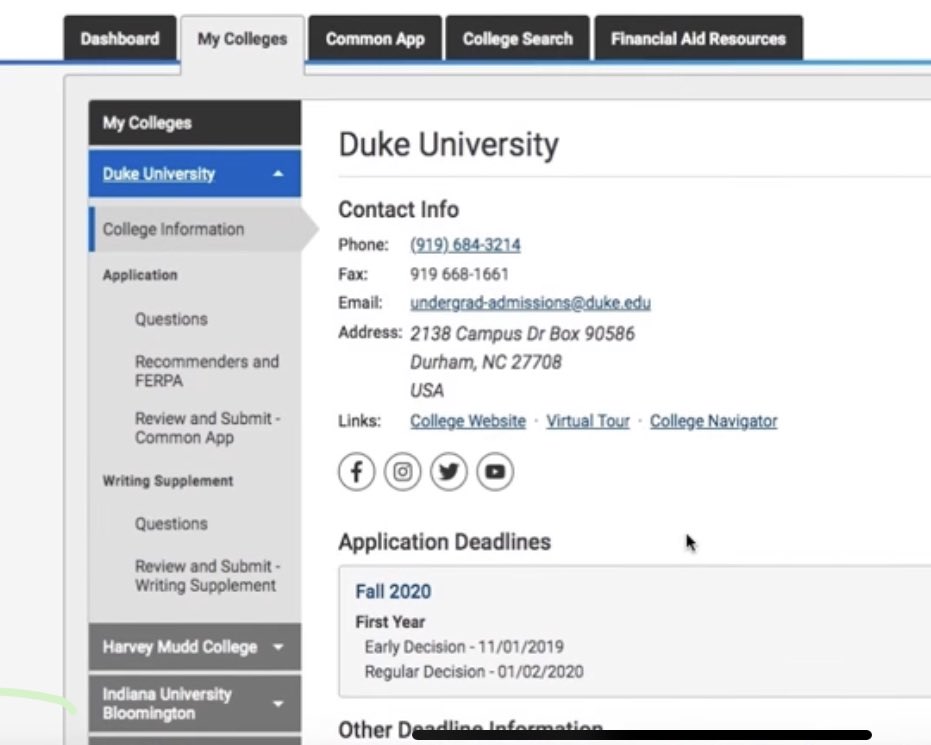Click the Regular Decision - 01/02/2020 line
Screen dimensions: 931x745
click(x=474, y=671)
